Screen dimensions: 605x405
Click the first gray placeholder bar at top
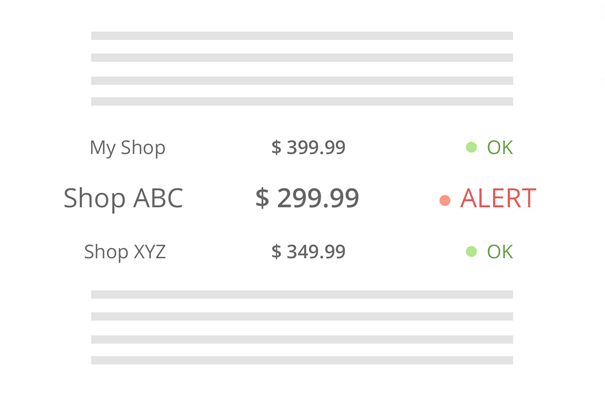coord(302,36)
